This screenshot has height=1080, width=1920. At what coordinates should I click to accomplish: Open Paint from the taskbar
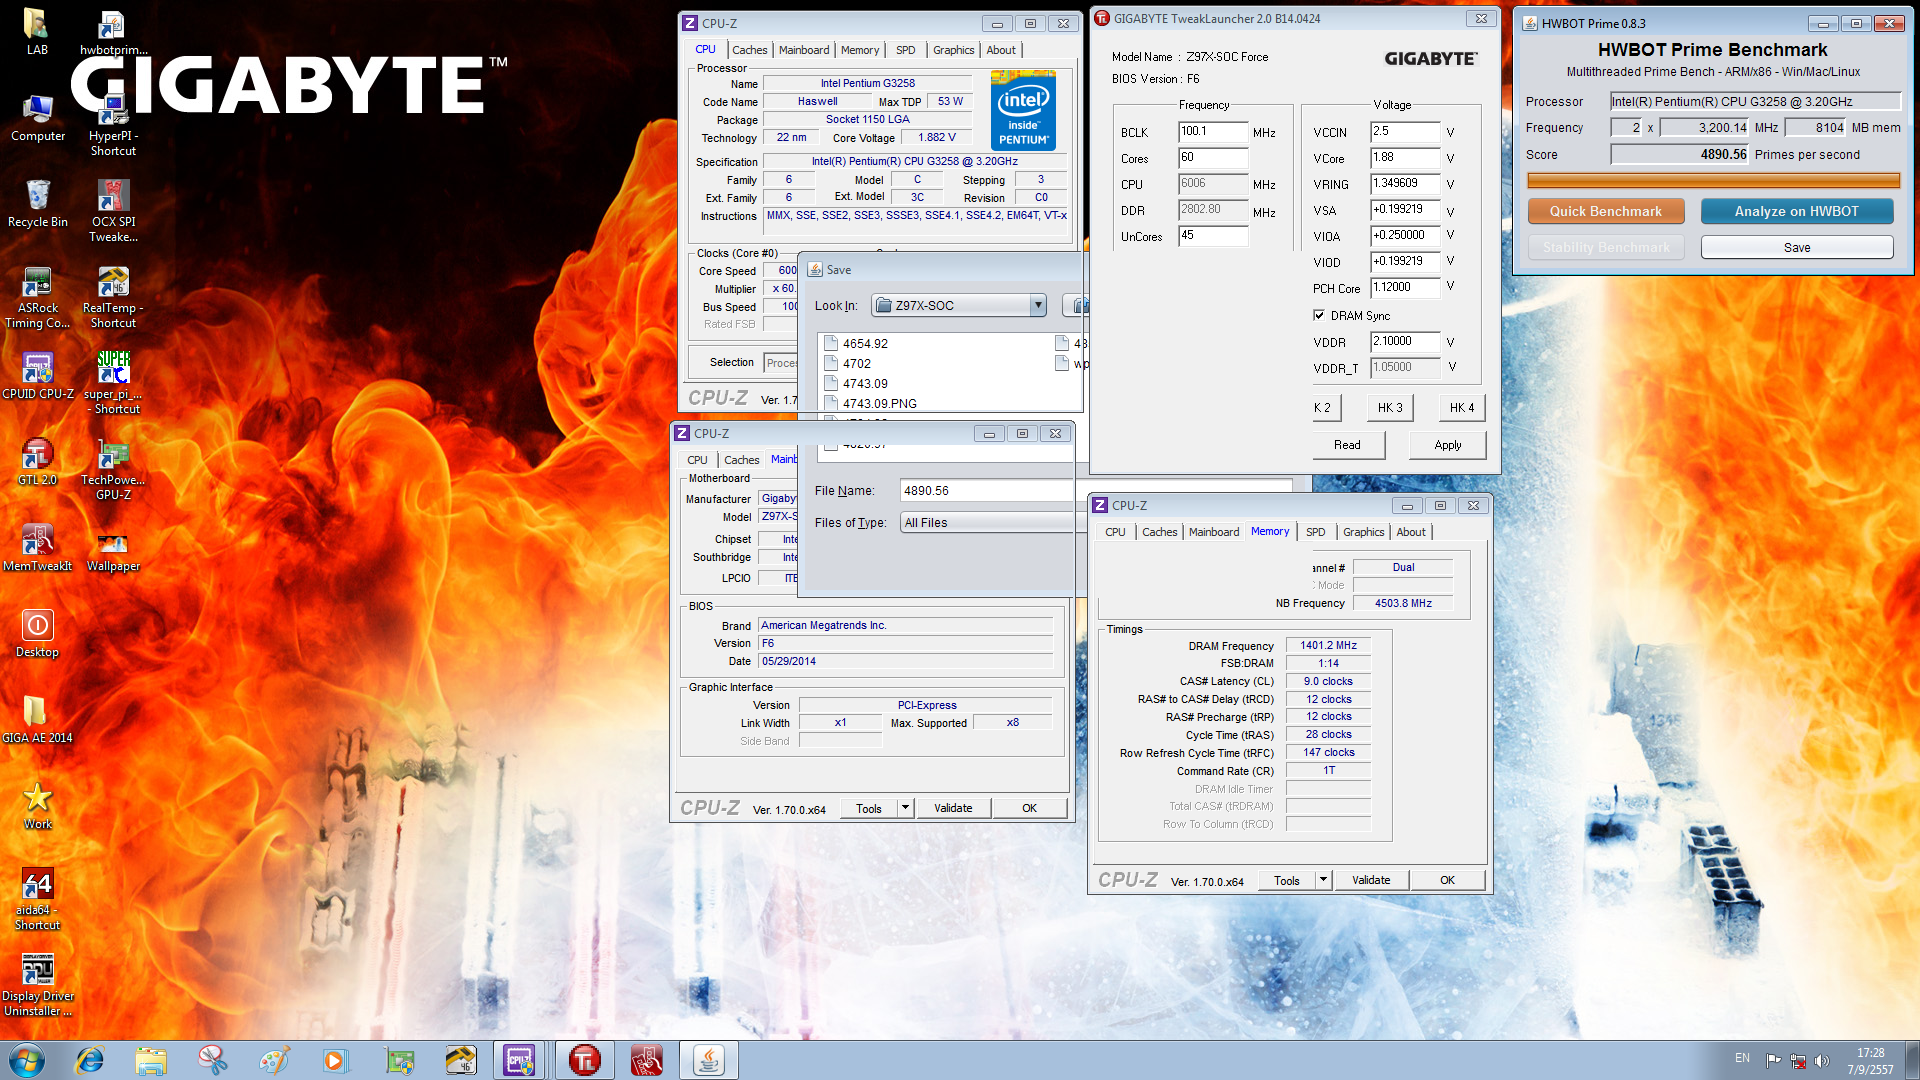(x=274, y=1060)
